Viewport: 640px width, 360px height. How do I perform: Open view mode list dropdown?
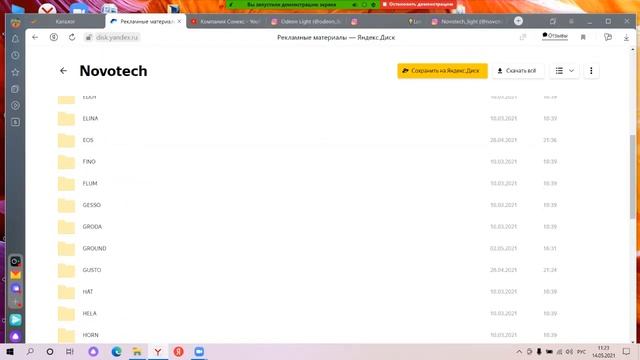pos(564,71)
